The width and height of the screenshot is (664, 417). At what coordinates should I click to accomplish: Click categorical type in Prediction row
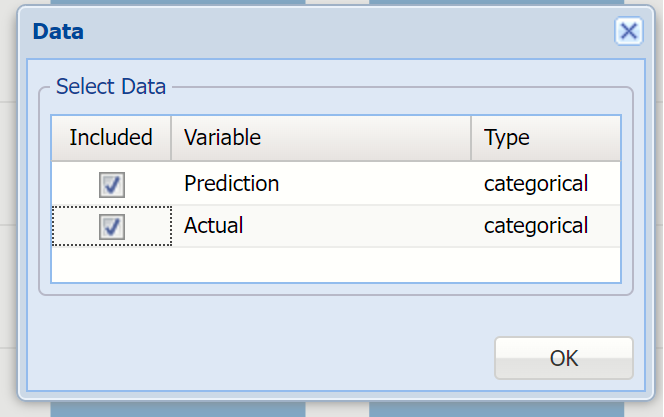coord(535,184)
